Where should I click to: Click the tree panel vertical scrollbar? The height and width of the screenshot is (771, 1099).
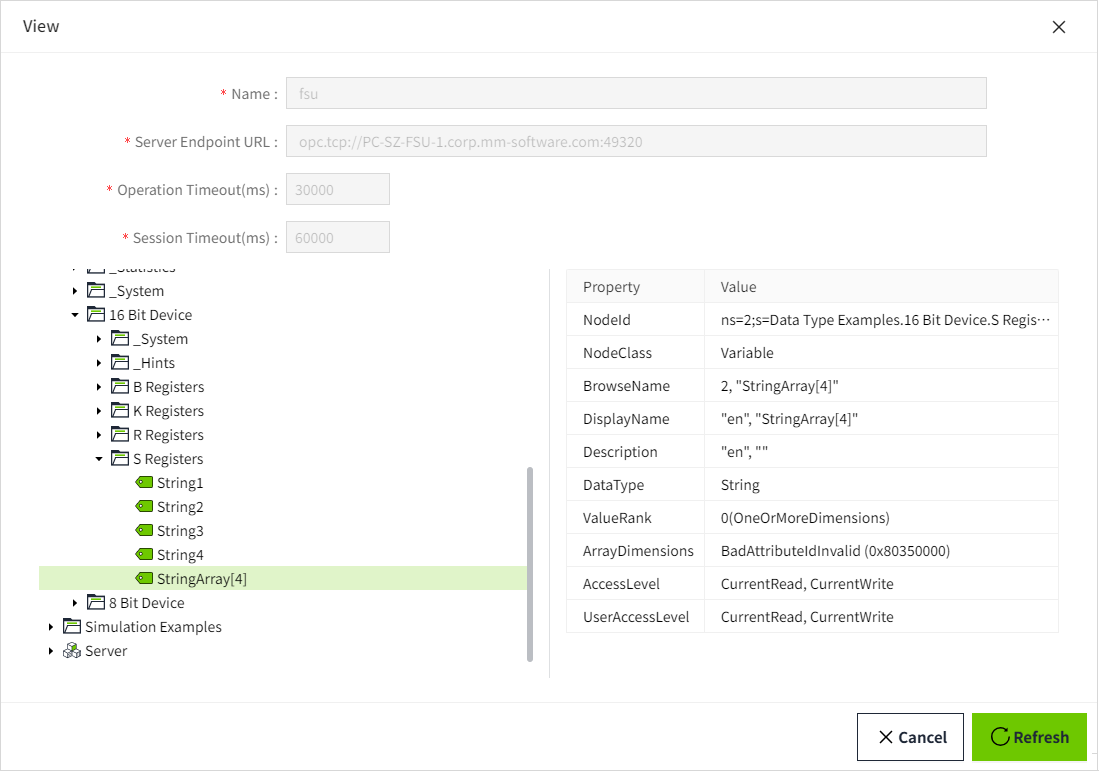[x=530, y=563]
